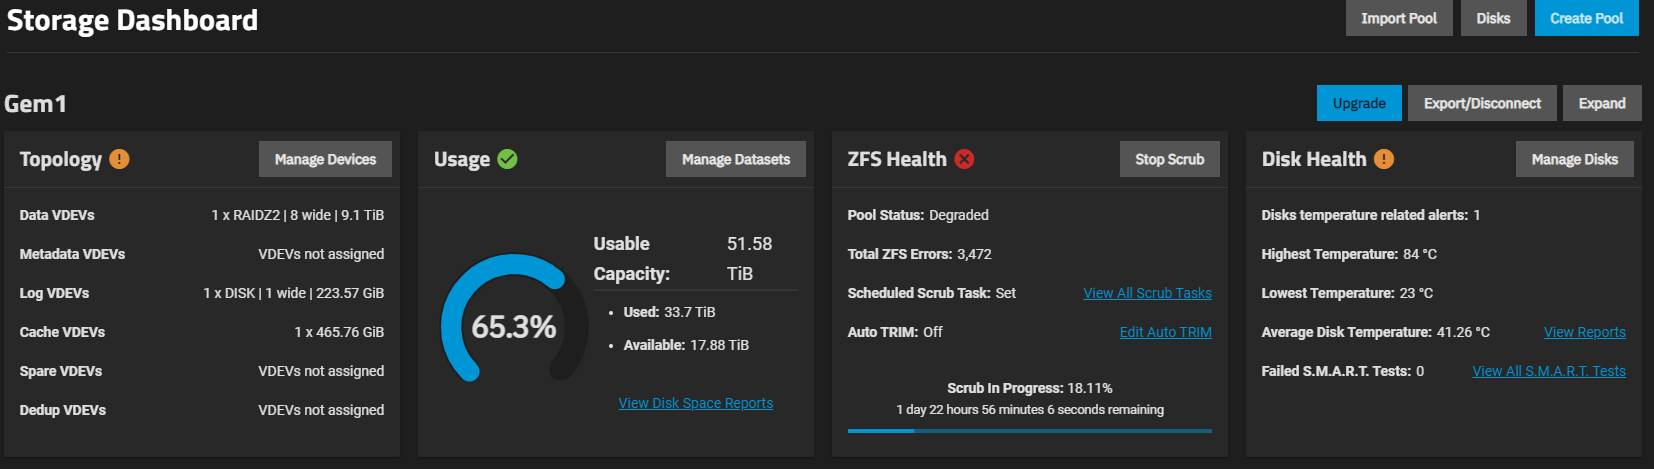
Task: Click Edit Auto TRIM link
Action: pyautogui.click(x=1166, y=332)
